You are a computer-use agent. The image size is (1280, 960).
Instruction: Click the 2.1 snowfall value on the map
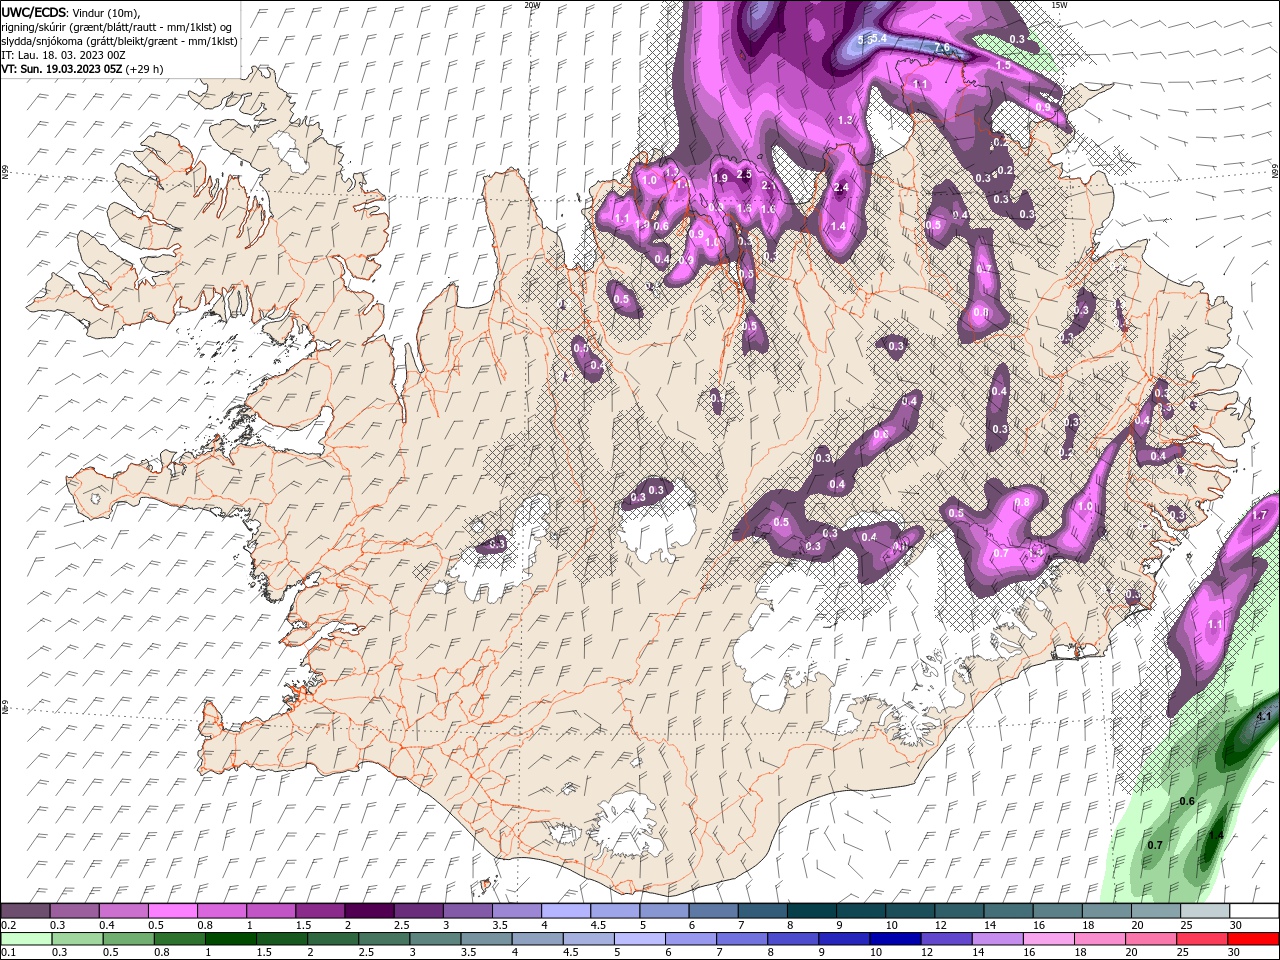[x=769, y=185]
